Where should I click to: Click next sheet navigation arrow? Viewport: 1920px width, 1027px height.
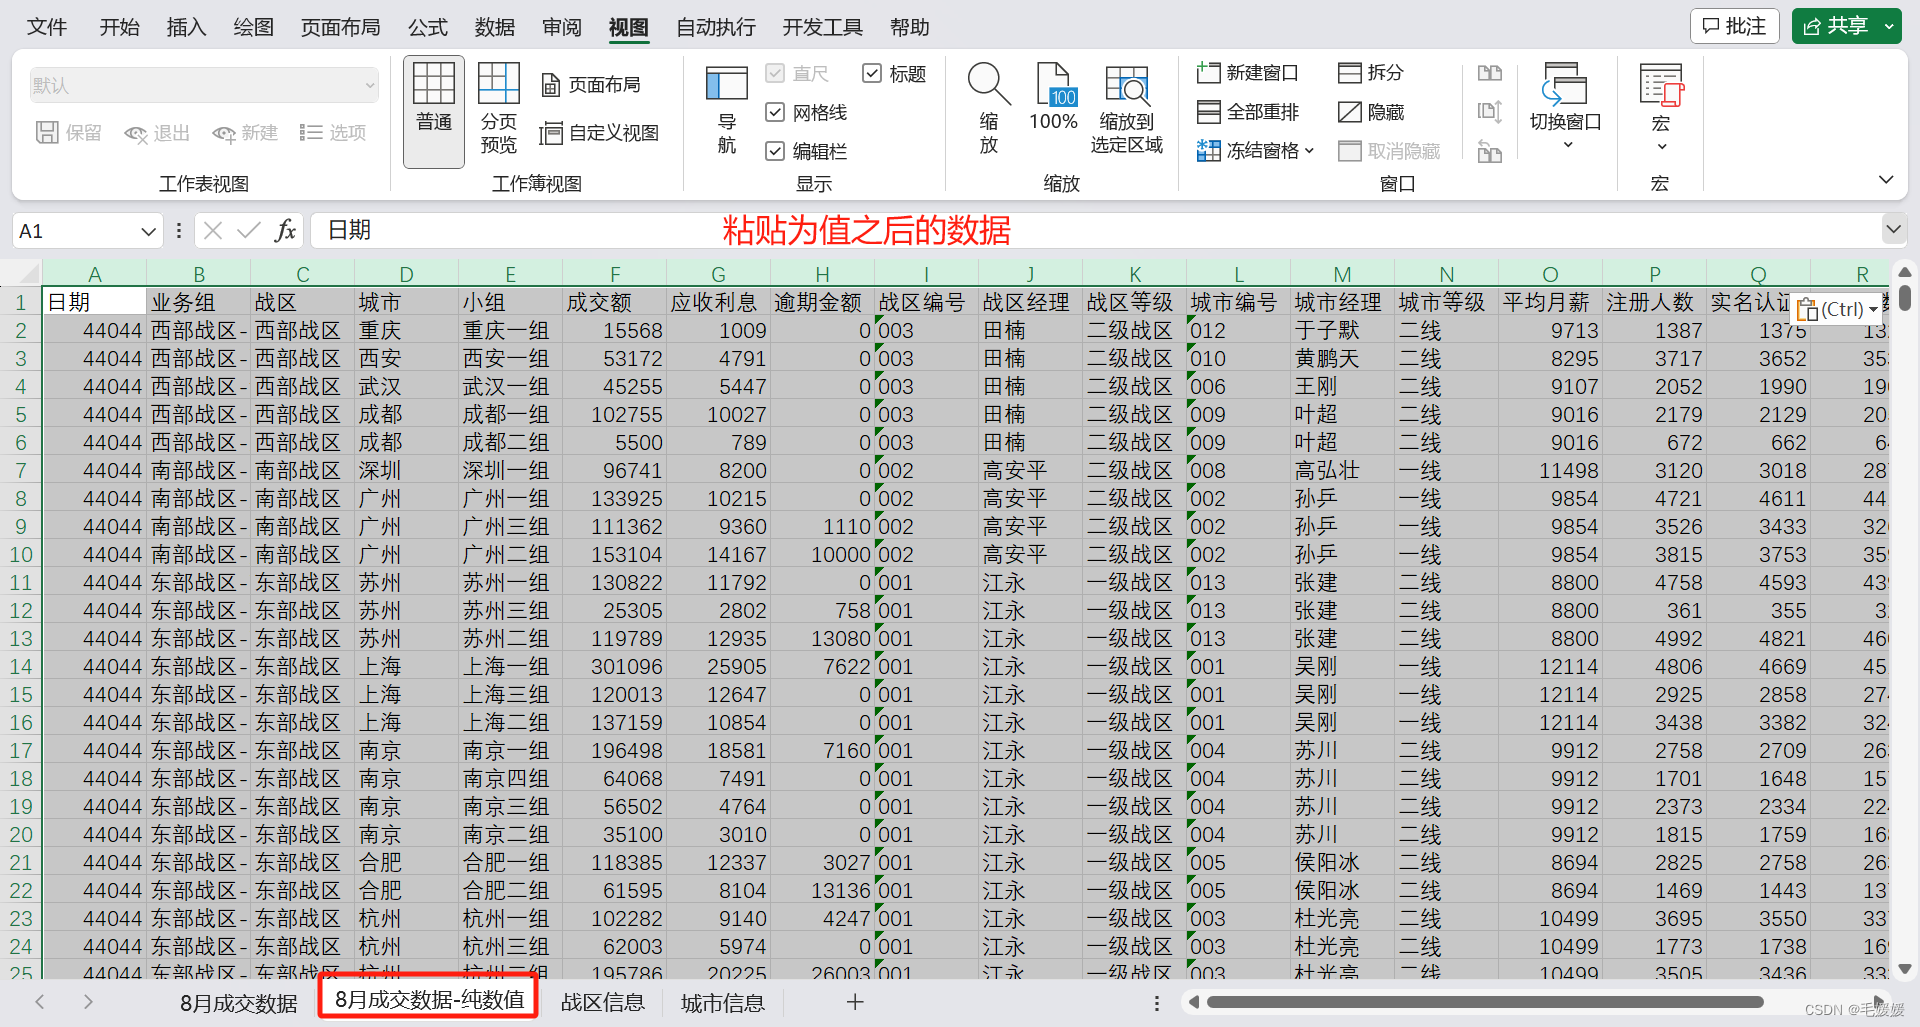tap(88, 1001)
